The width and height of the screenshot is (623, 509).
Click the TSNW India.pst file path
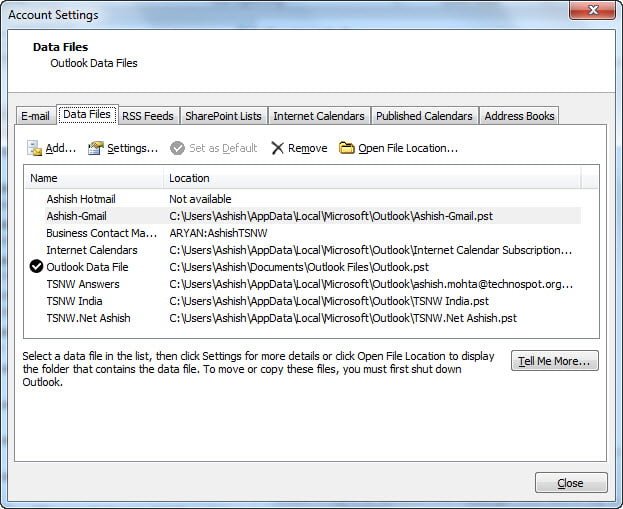coord(329,301)
